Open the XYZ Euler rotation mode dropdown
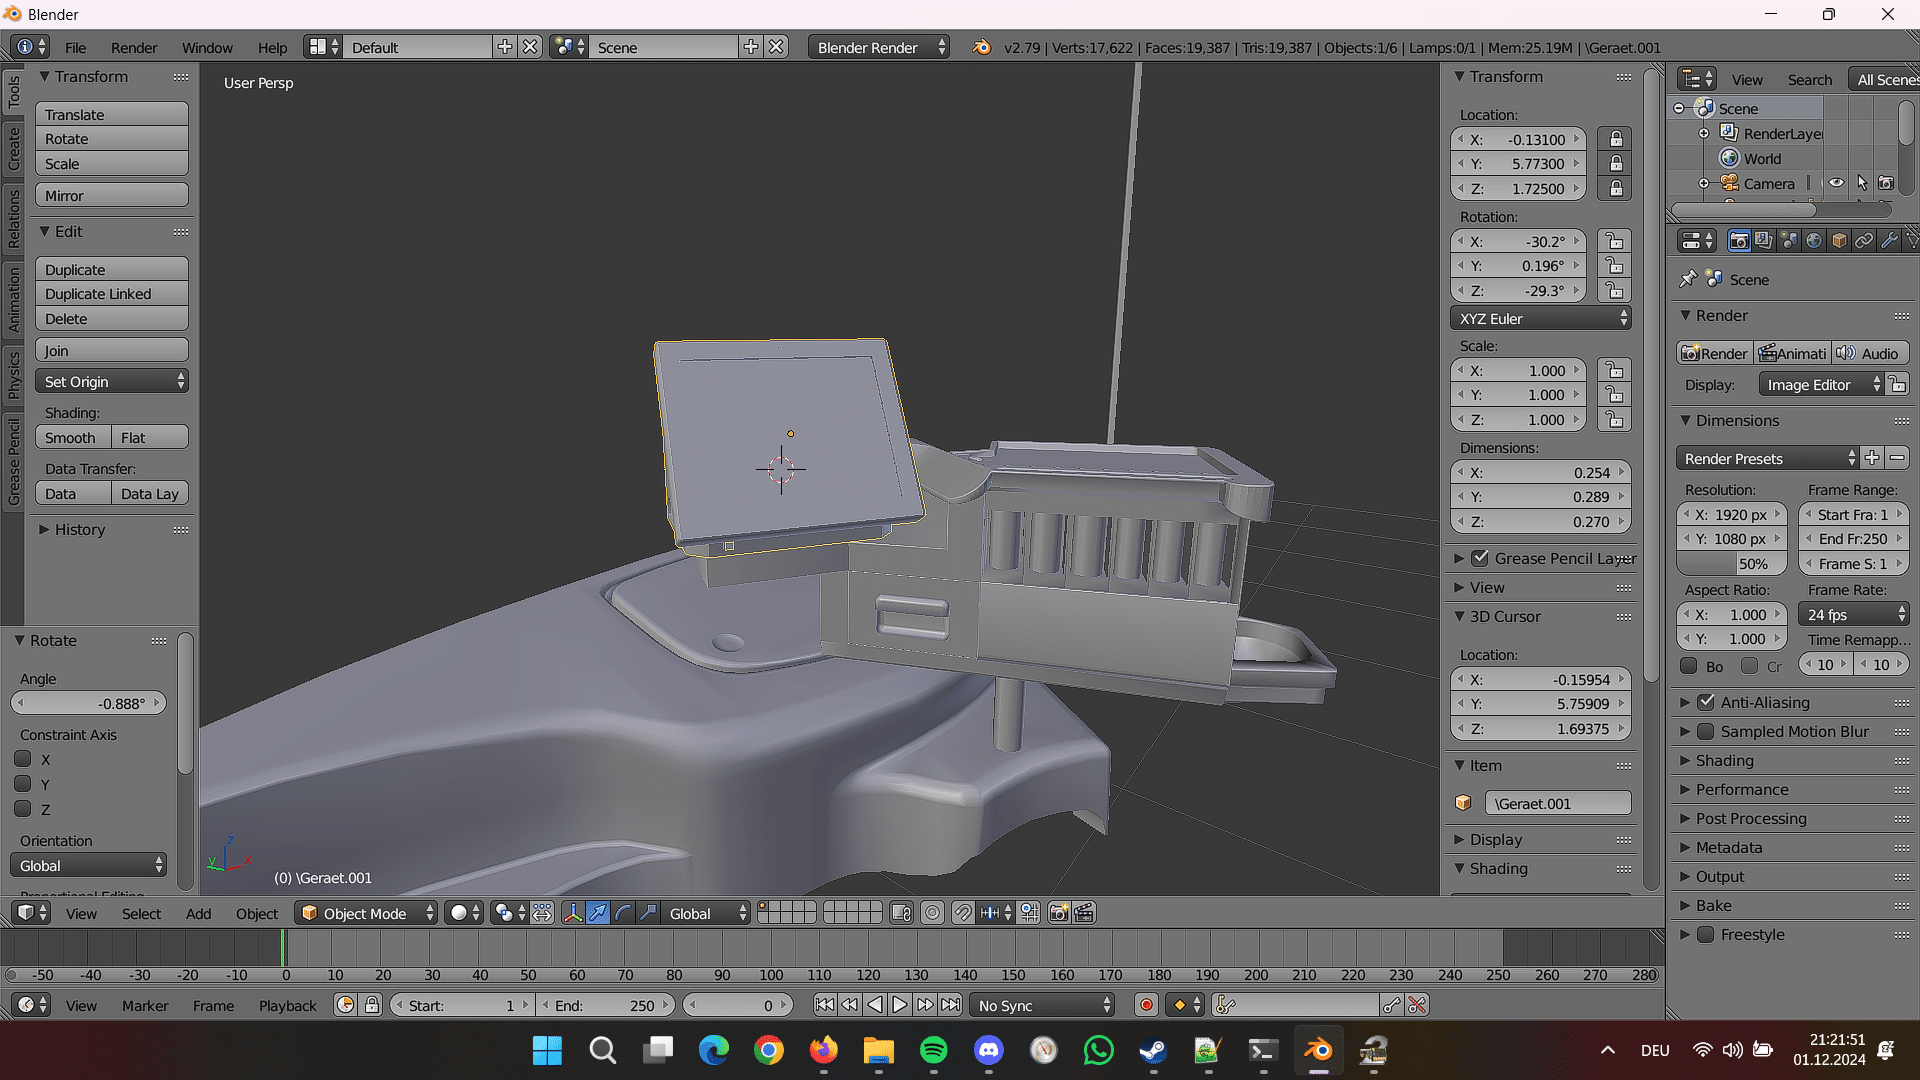Screen dimensions: 1920x1080 (x=1541, y=319)
